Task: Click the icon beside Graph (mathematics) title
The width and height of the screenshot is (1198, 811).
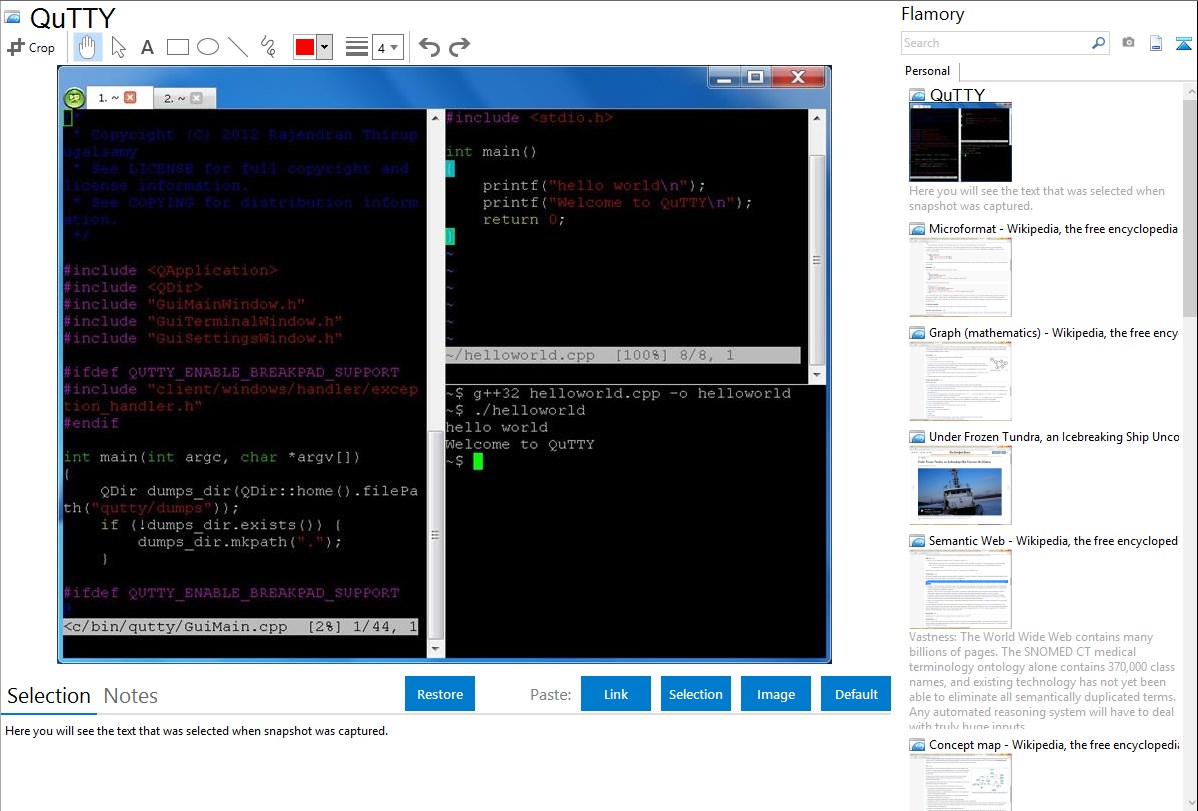Action: click(917, 333)
